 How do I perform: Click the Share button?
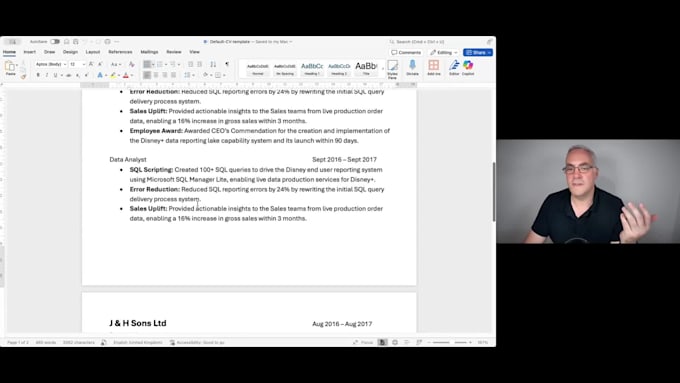pyautogui.click(x=478, y=52)
